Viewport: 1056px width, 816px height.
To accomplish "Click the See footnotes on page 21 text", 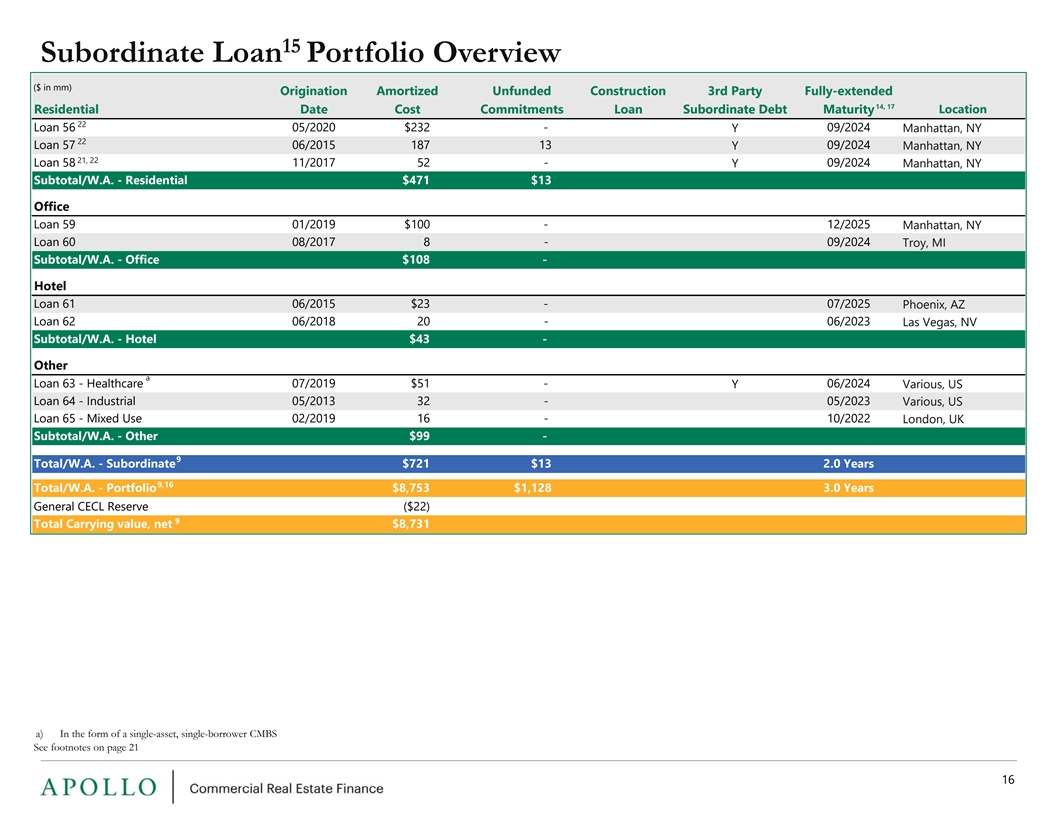I will coord(86,747).
